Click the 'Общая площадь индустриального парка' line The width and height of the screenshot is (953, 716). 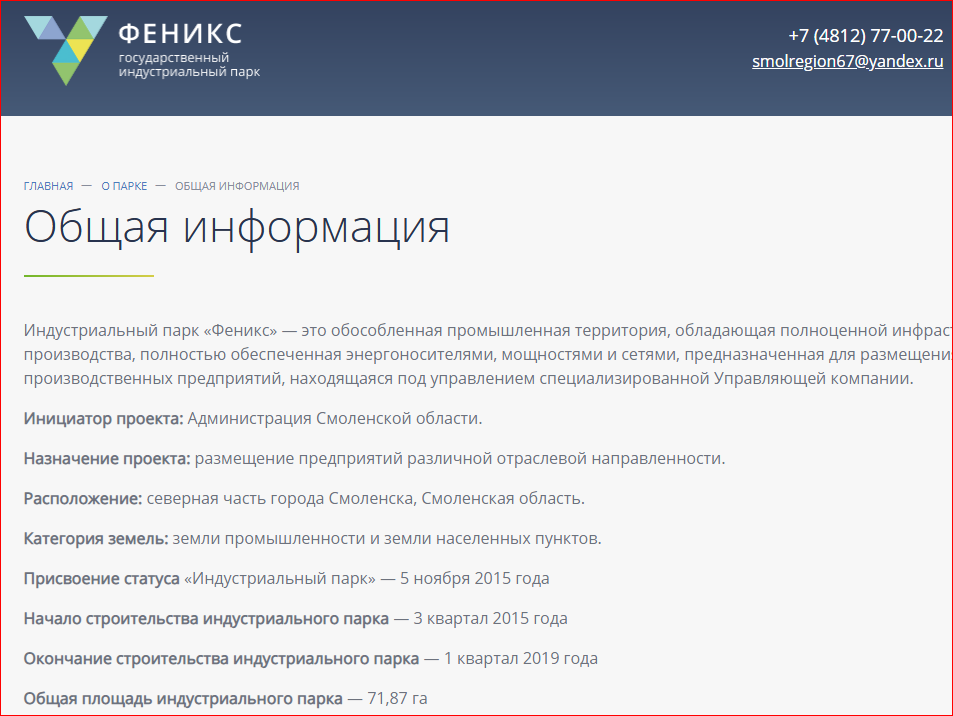(225, 698)
